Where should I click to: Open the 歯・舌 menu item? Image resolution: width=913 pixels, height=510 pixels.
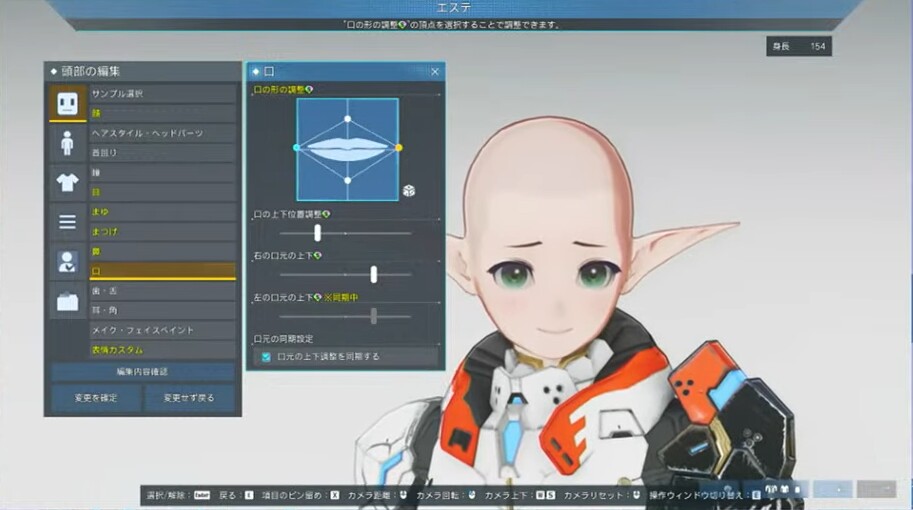tap(162, 291)
